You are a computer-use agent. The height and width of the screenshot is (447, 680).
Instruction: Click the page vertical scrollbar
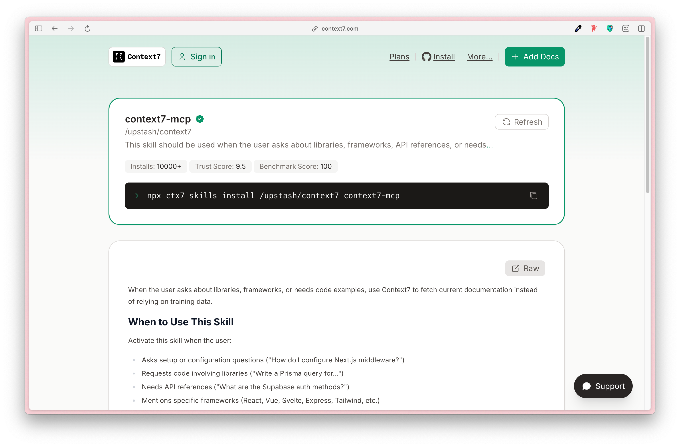click(647, 115)
